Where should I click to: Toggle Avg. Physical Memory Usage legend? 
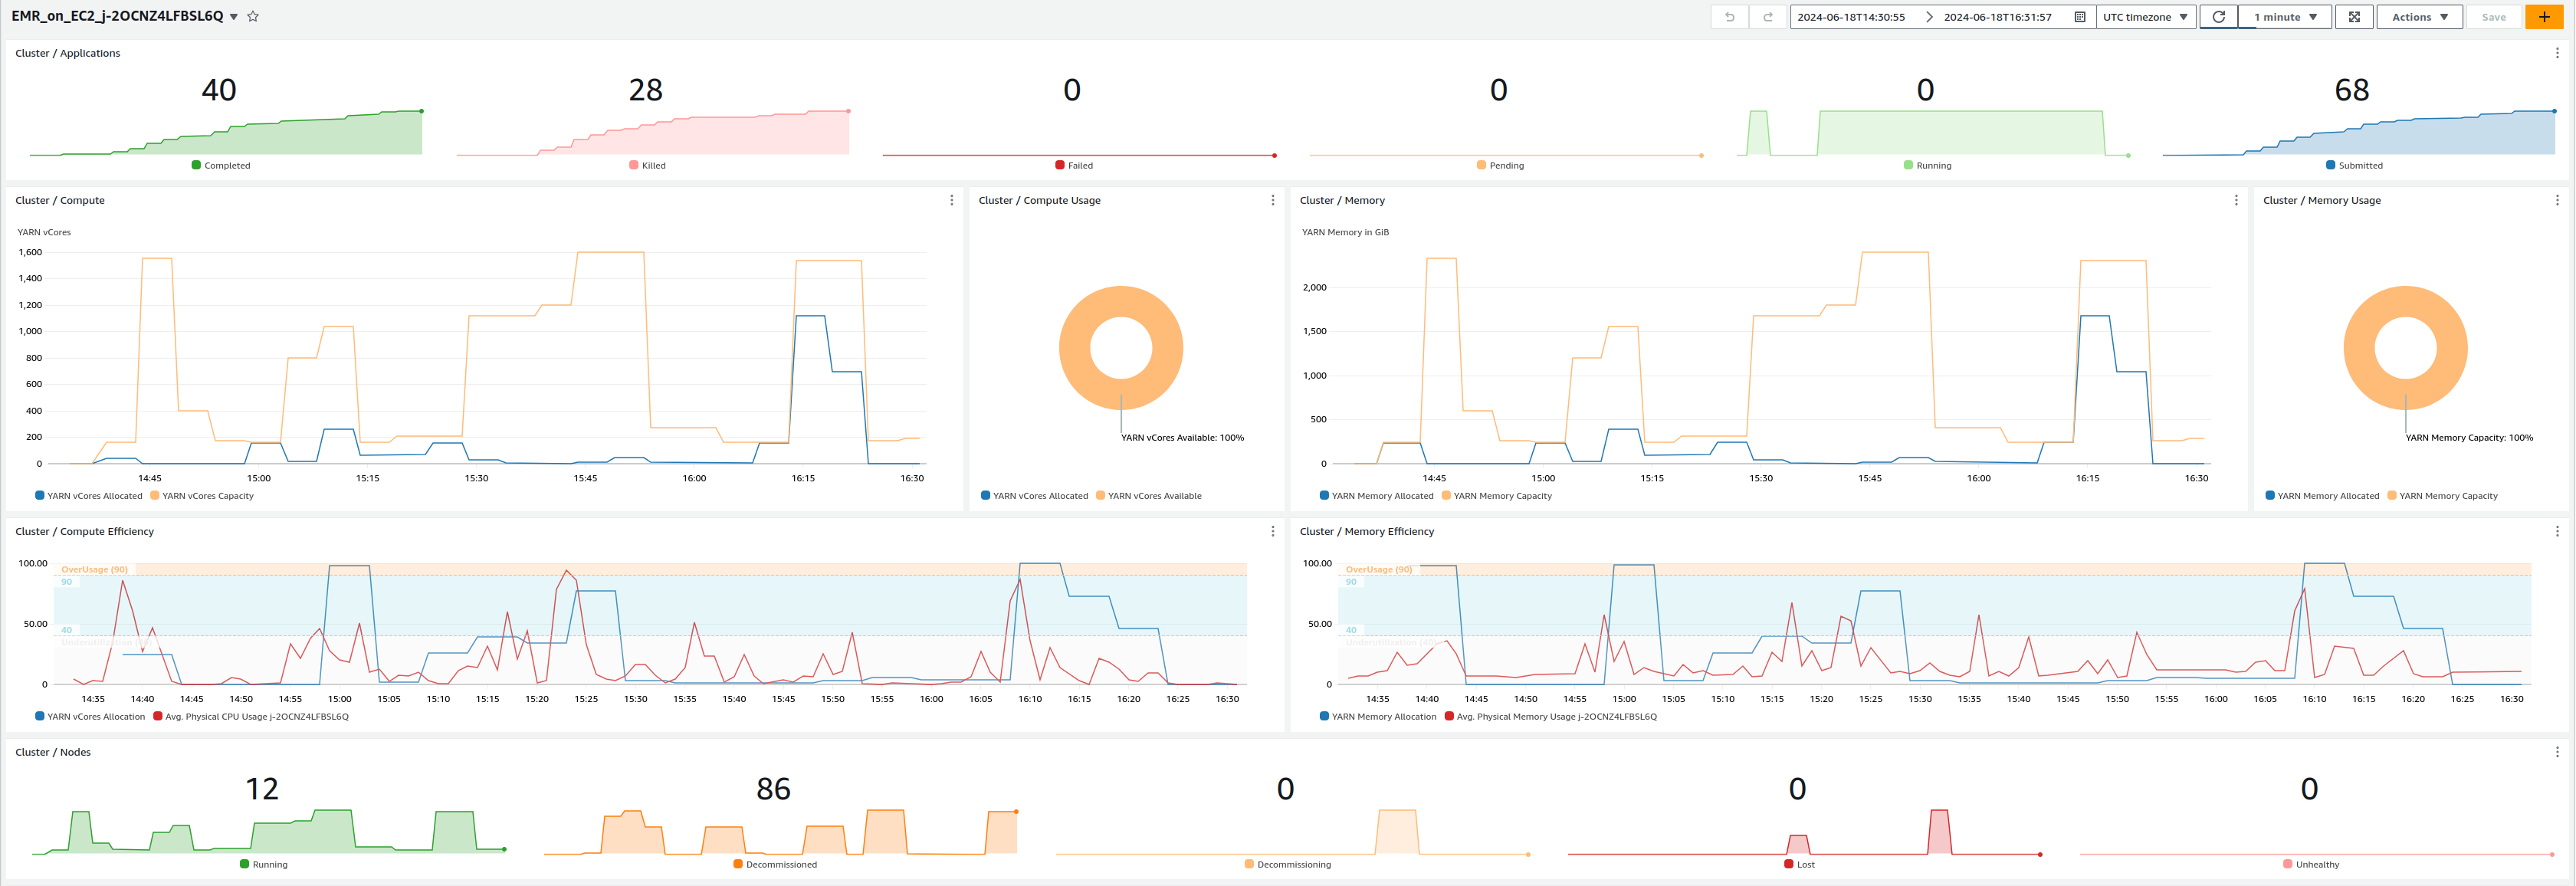coord(1551,716)
